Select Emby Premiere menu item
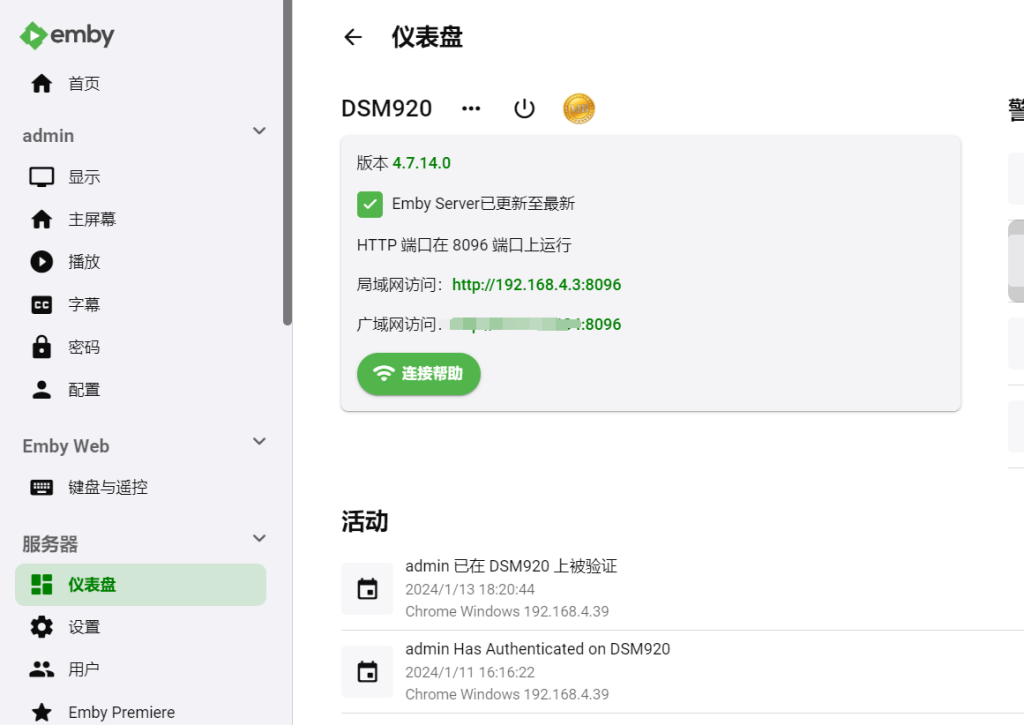The height and width of the screenshot is (725, 1024). pos(140,712)
